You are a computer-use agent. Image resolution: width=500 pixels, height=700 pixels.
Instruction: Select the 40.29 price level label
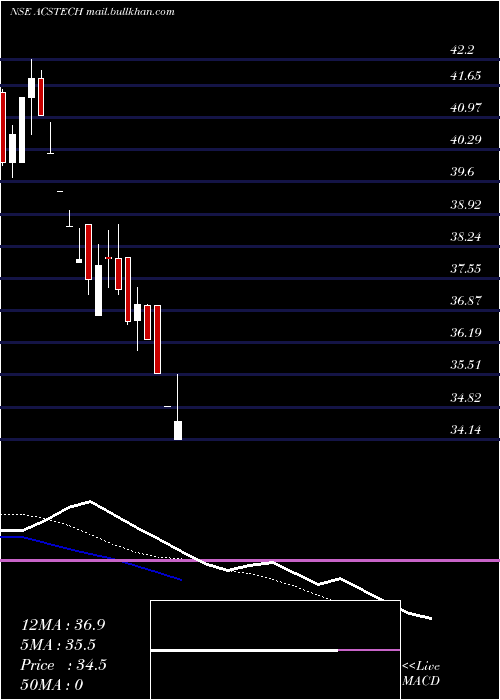click(466, 140)
